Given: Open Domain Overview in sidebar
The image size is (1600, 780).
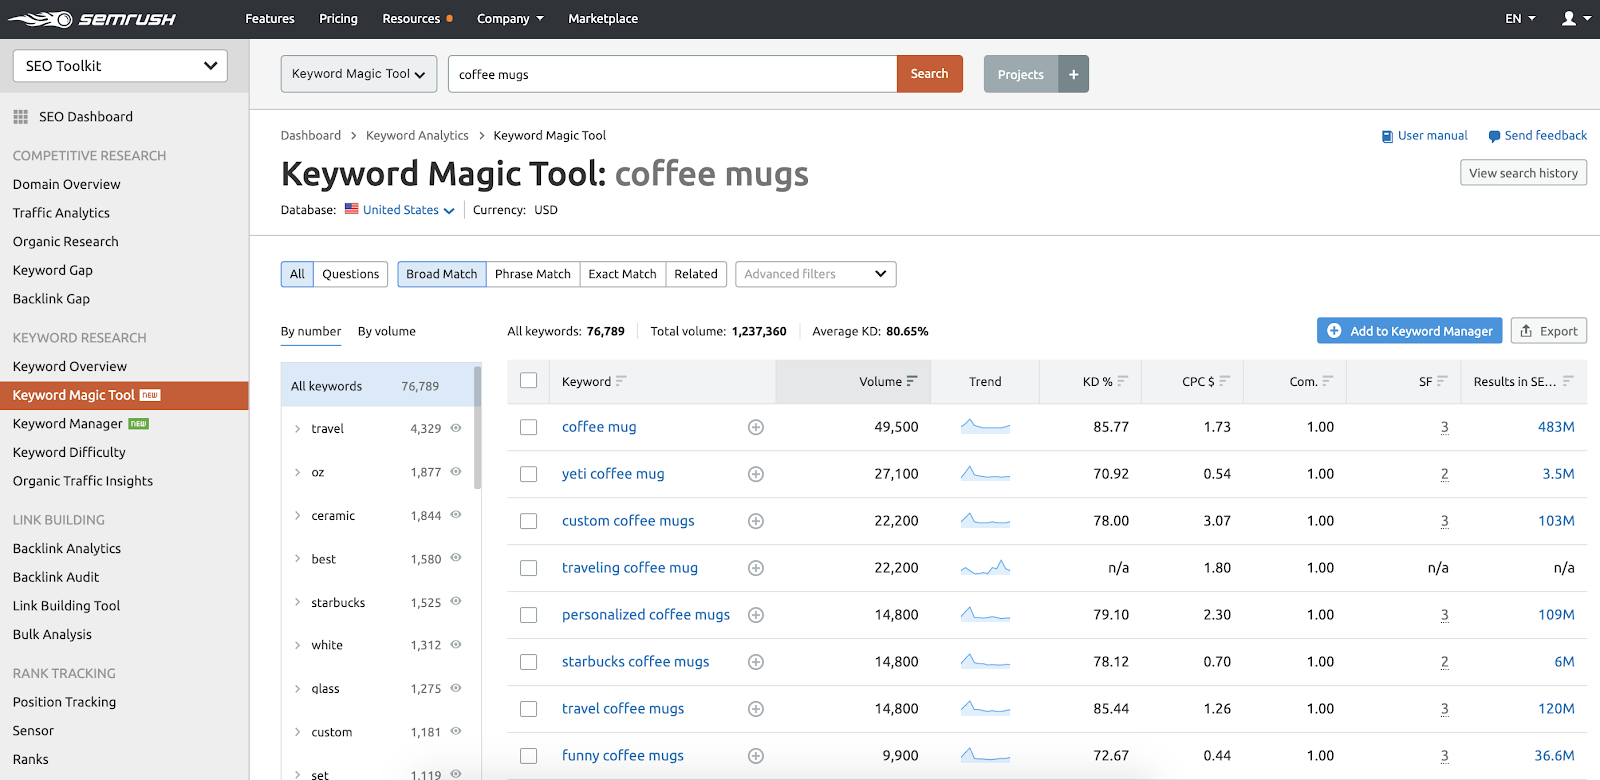Looking at the screenshot, I should click(67, 184).
